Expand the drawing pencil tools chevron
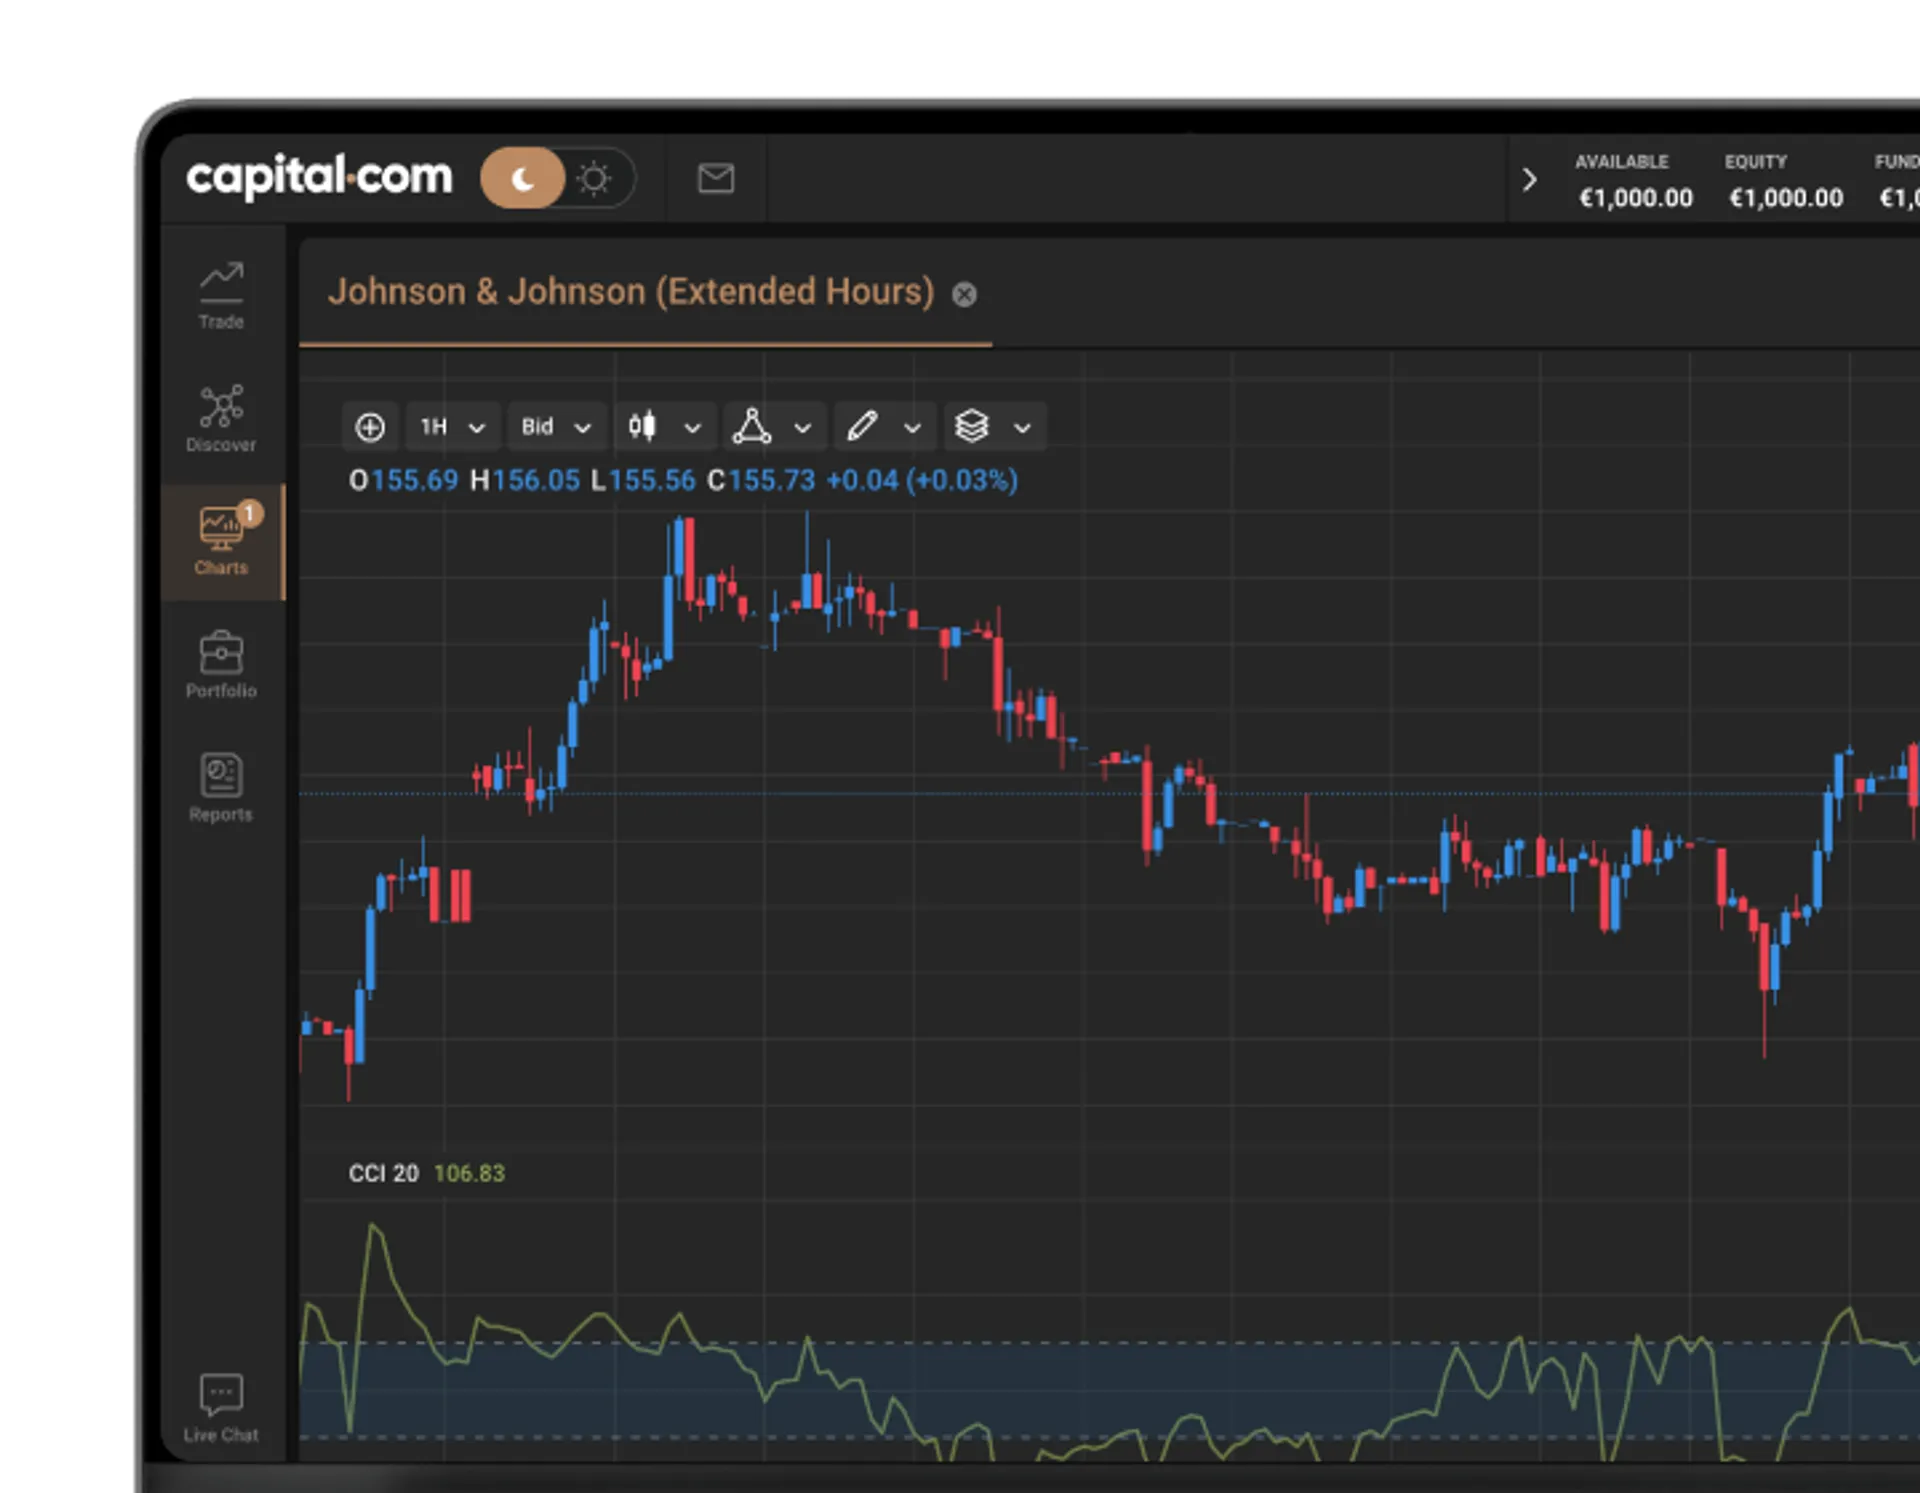Screen dimensions: 1920x1493 [912, 428]
